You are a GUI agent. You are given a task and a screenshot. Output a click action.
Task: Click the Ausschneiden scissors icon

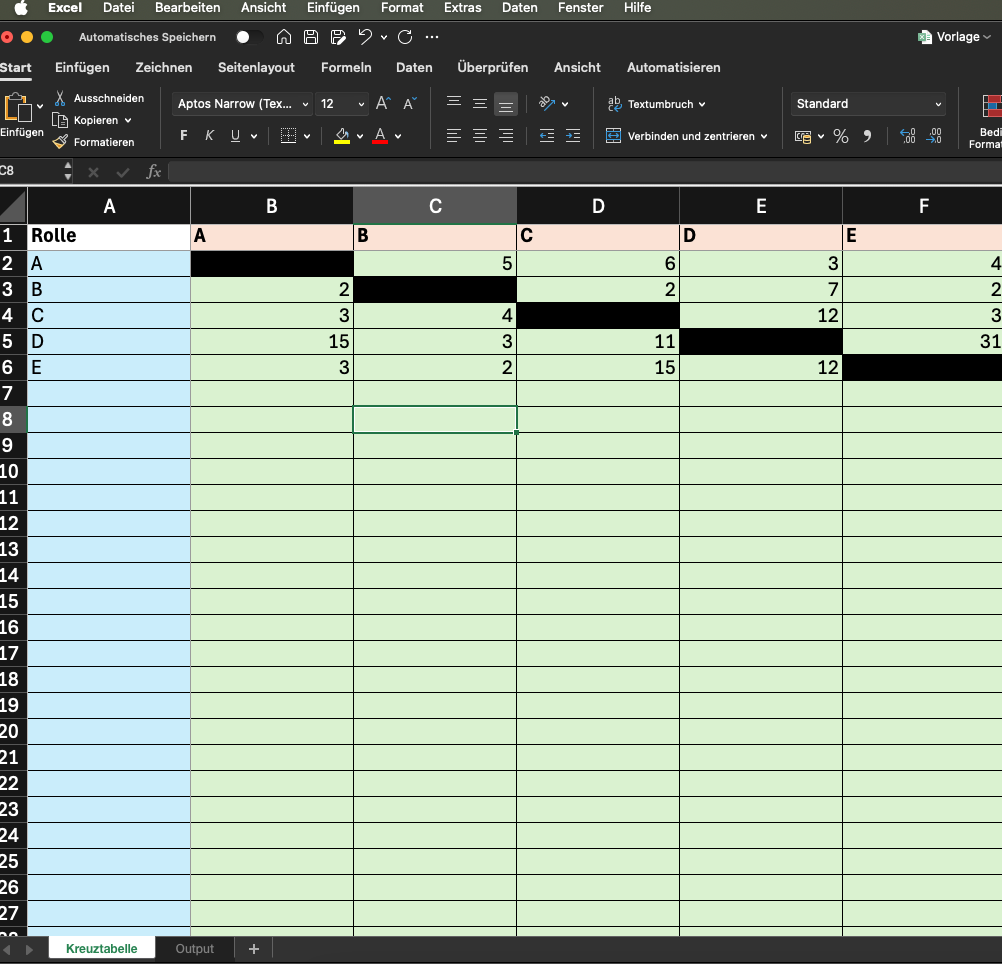coord(59,98)
